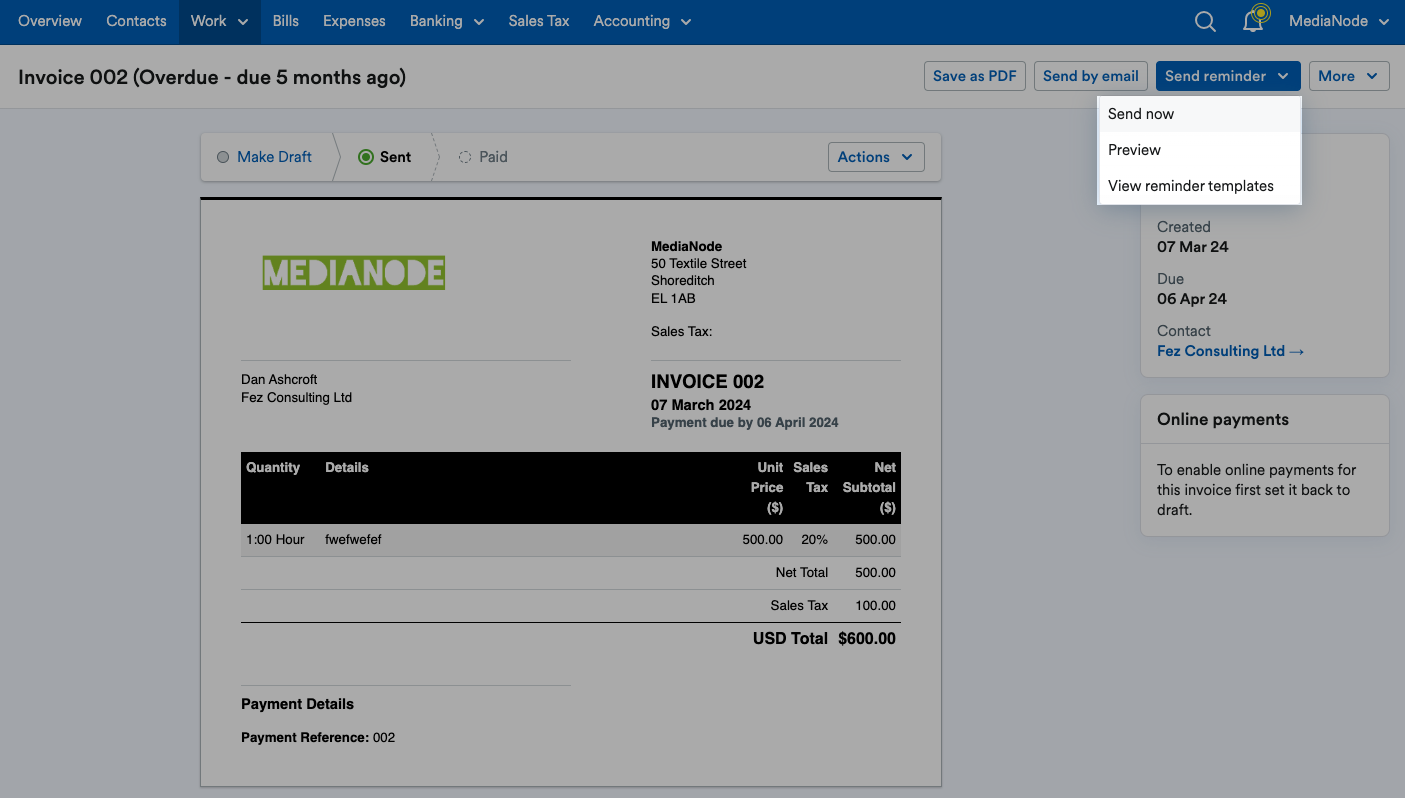Viewport: 1405px width, 798px height.
Task: Click 'Payment Reference: 002' text
Action: point(318,738)
